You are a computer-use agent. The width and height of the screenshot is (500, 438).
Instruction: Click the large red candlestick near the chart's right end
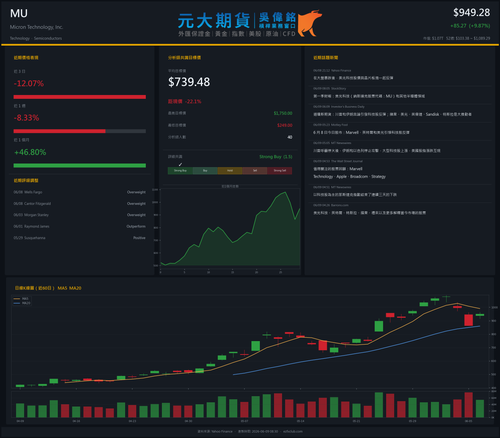469,320
